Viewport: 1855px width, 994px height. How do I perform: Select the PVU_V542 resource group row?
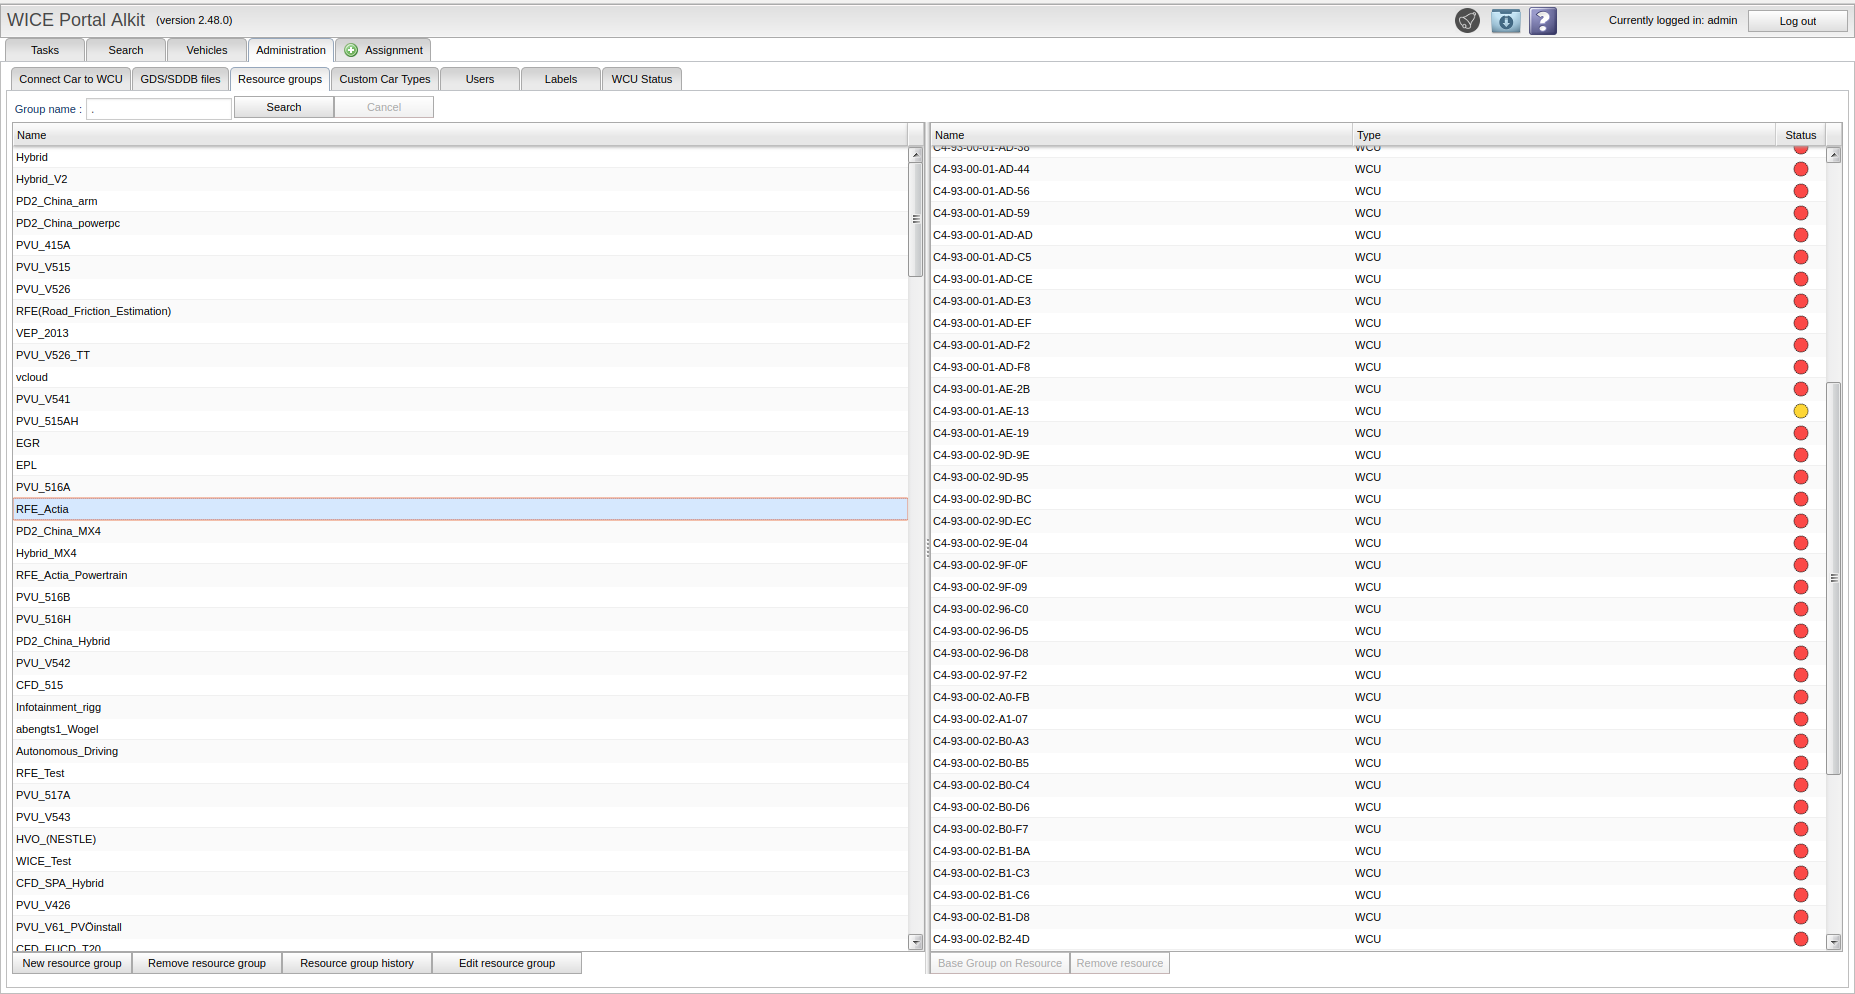[x=43, y=663]
